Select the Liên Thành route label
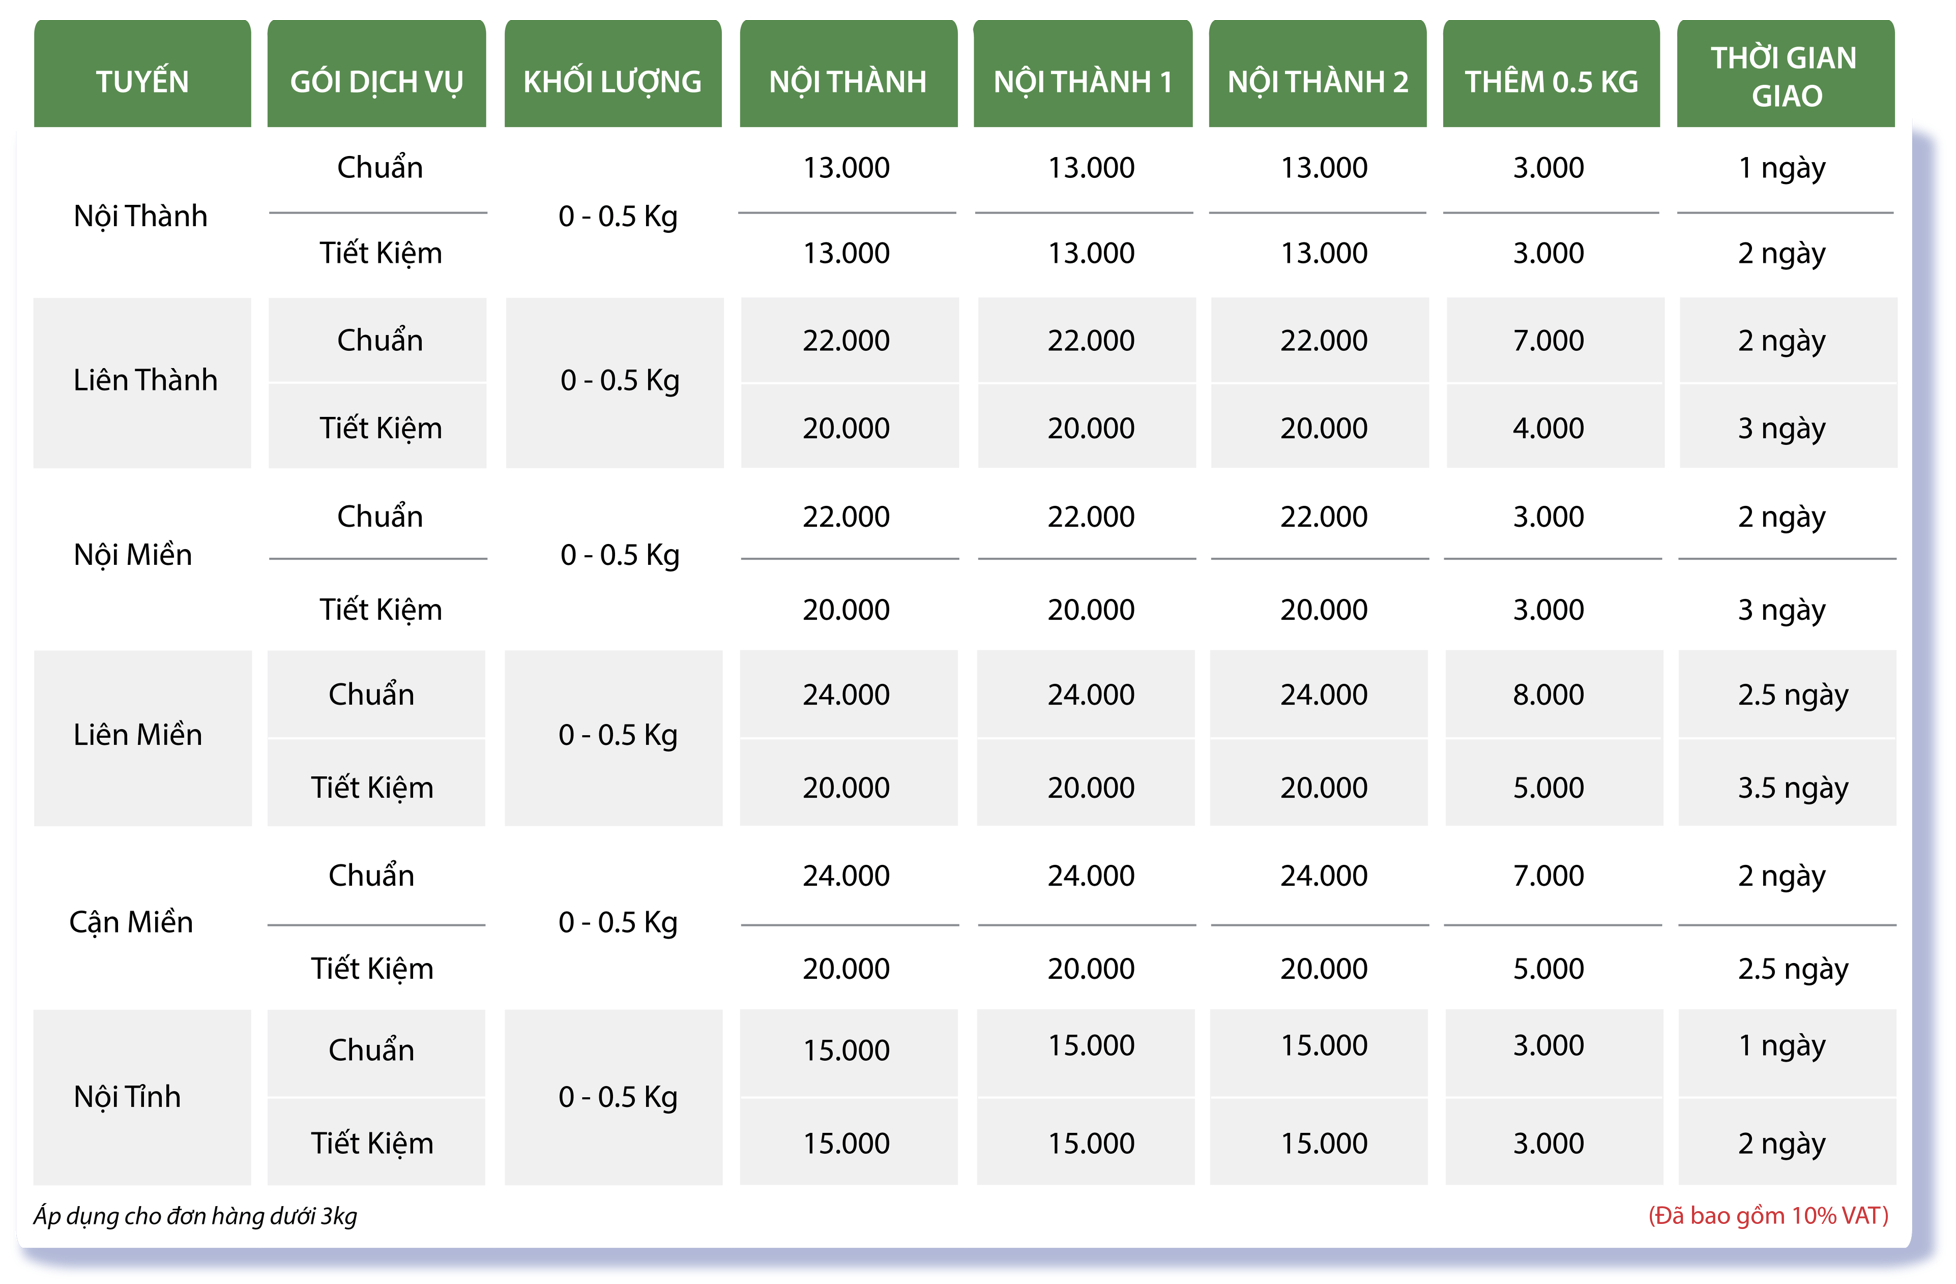Screen dimensions: 1956x1284 [x=145, y=381]
